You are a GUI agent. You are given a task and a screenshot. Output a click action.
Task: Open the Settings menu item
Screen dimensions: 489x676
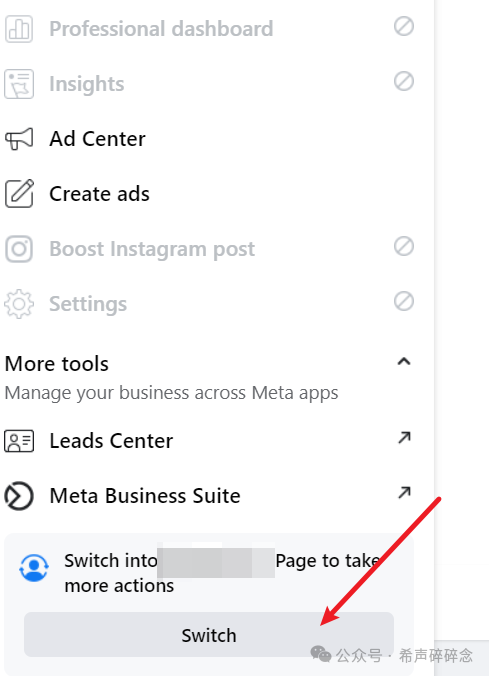coord(88,304)
